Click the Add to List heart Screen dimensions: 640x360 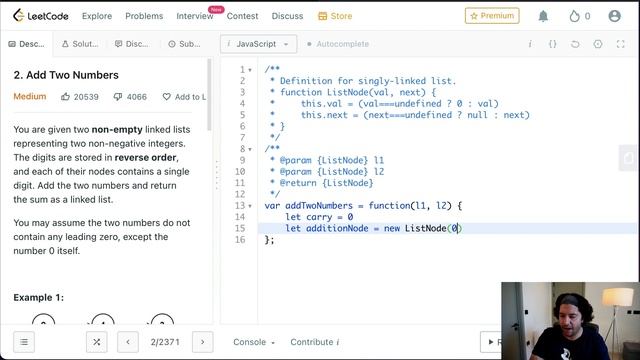(167, 97)
